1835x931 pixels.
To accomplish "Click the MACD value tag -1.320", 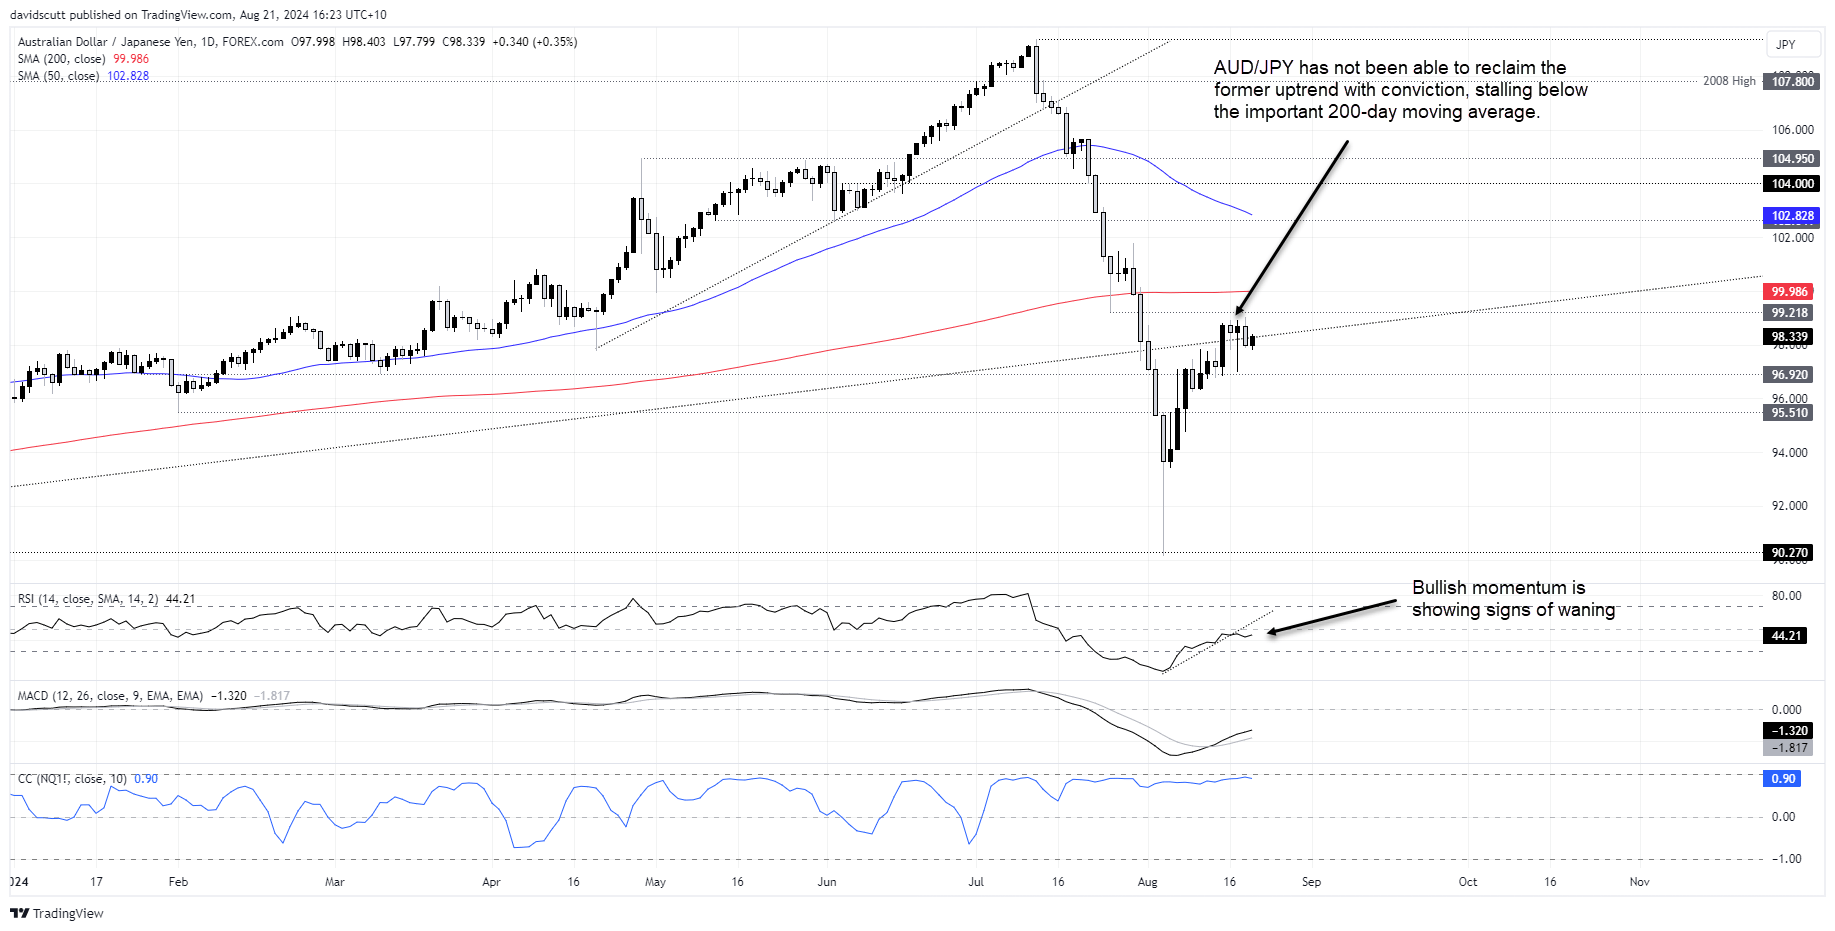I will [1789, 731].
